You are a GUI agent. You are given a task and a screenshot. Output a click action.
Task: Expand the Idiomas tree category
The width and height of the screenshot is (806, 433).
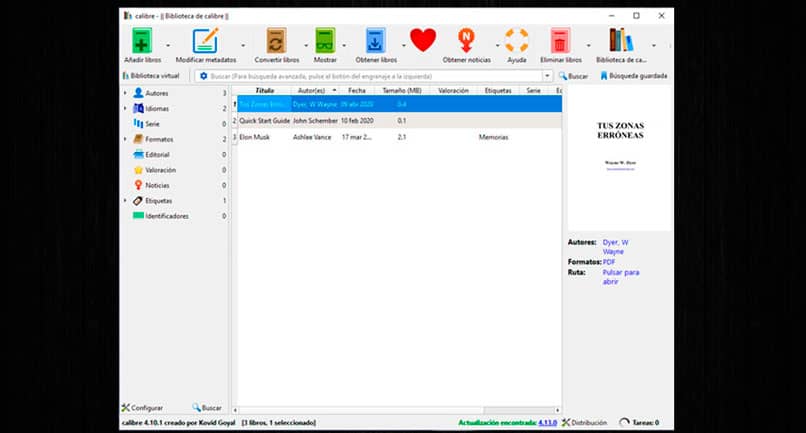coord(125,109)
